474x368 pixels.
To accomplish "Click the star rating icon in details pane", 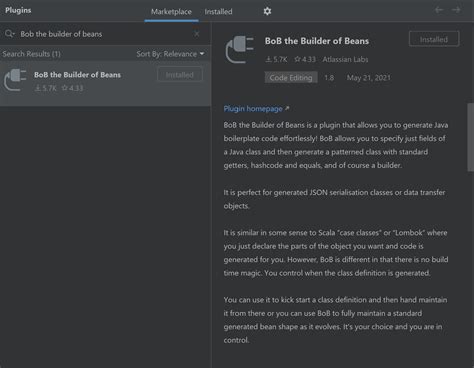I will coord(297,59).
